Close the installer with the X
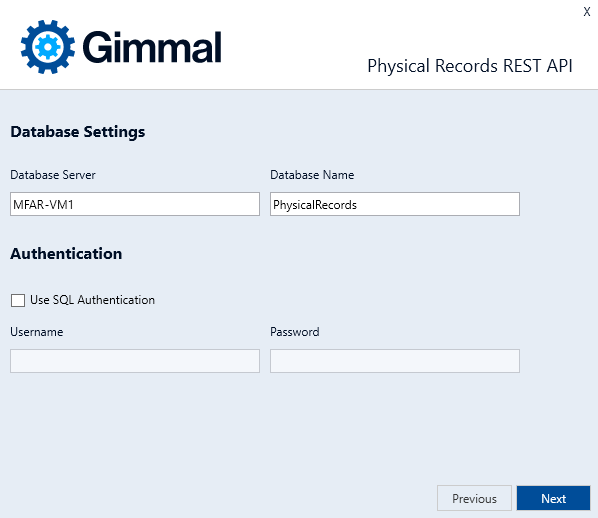This screenshot has height=518, width=598. coord(587,12)
